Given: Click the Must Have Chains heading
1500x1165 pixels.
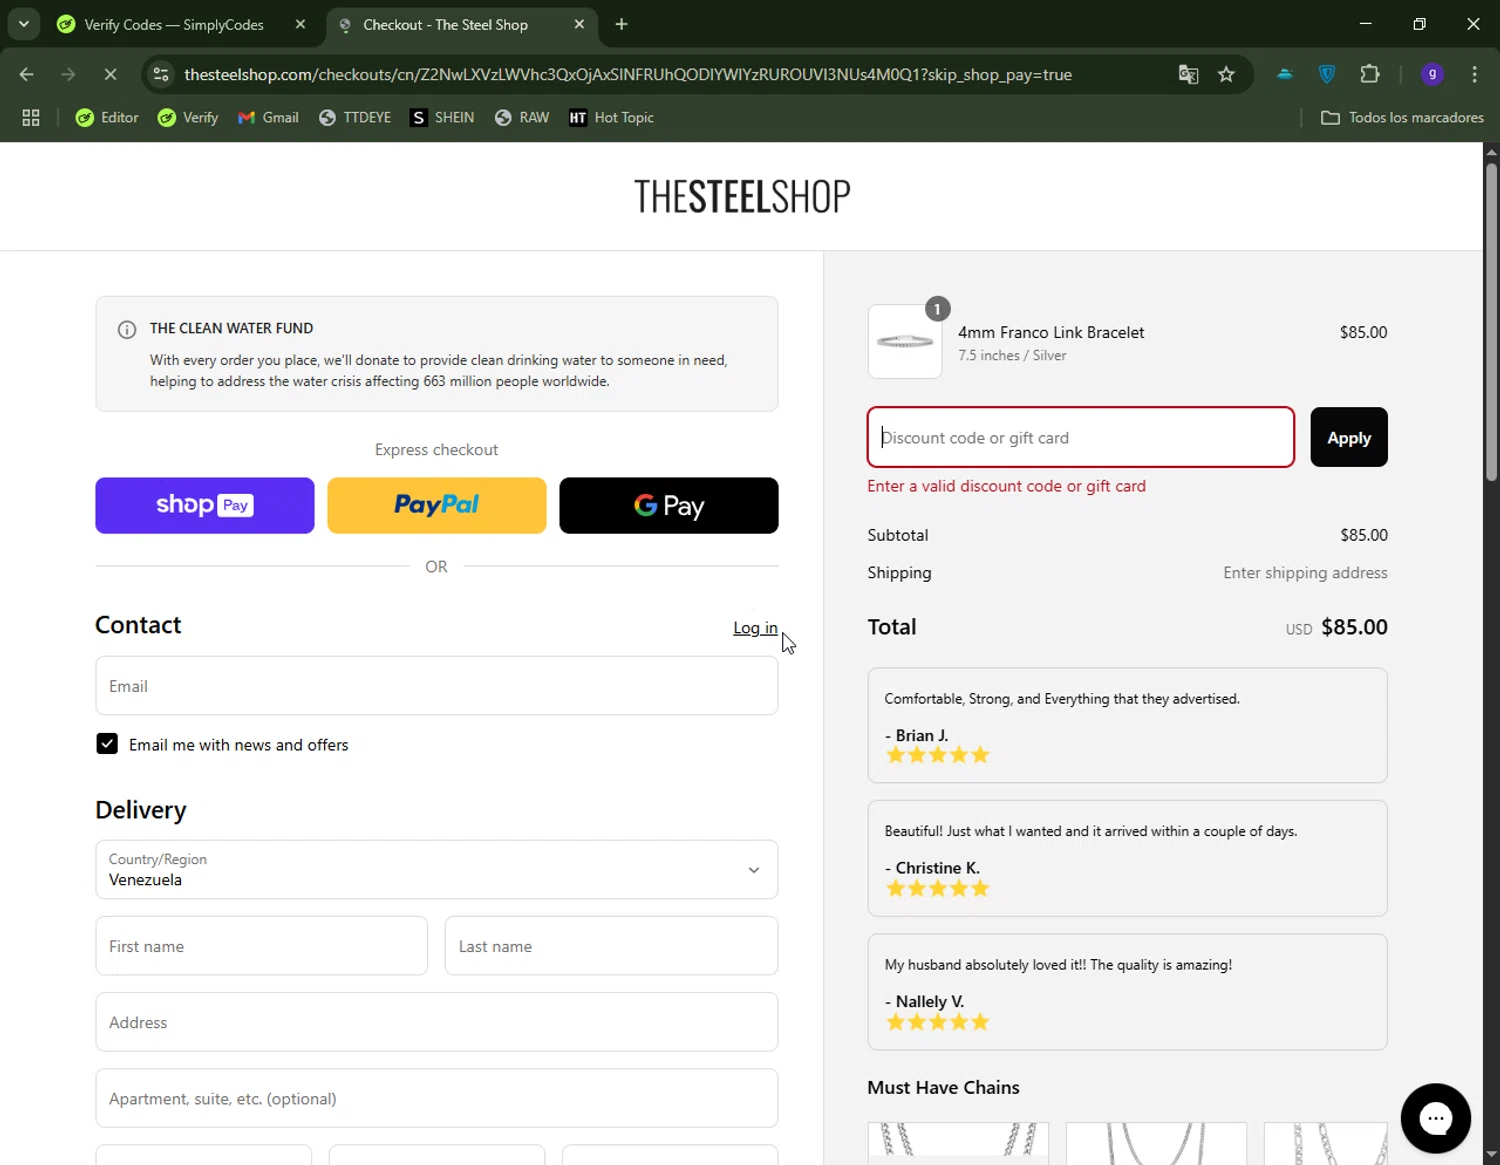Looking at the screenshot, I should click(943, 1087).
